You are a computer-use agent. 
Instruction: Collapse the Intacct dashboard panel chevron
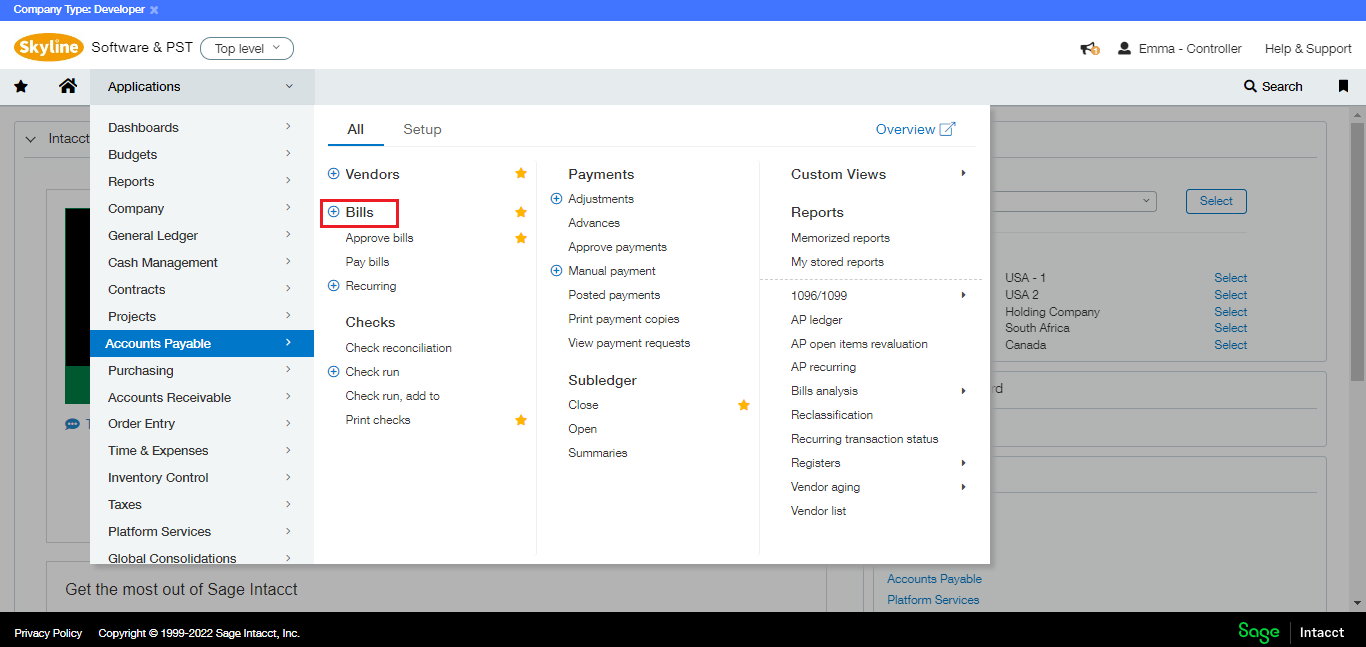pos(30,139)
